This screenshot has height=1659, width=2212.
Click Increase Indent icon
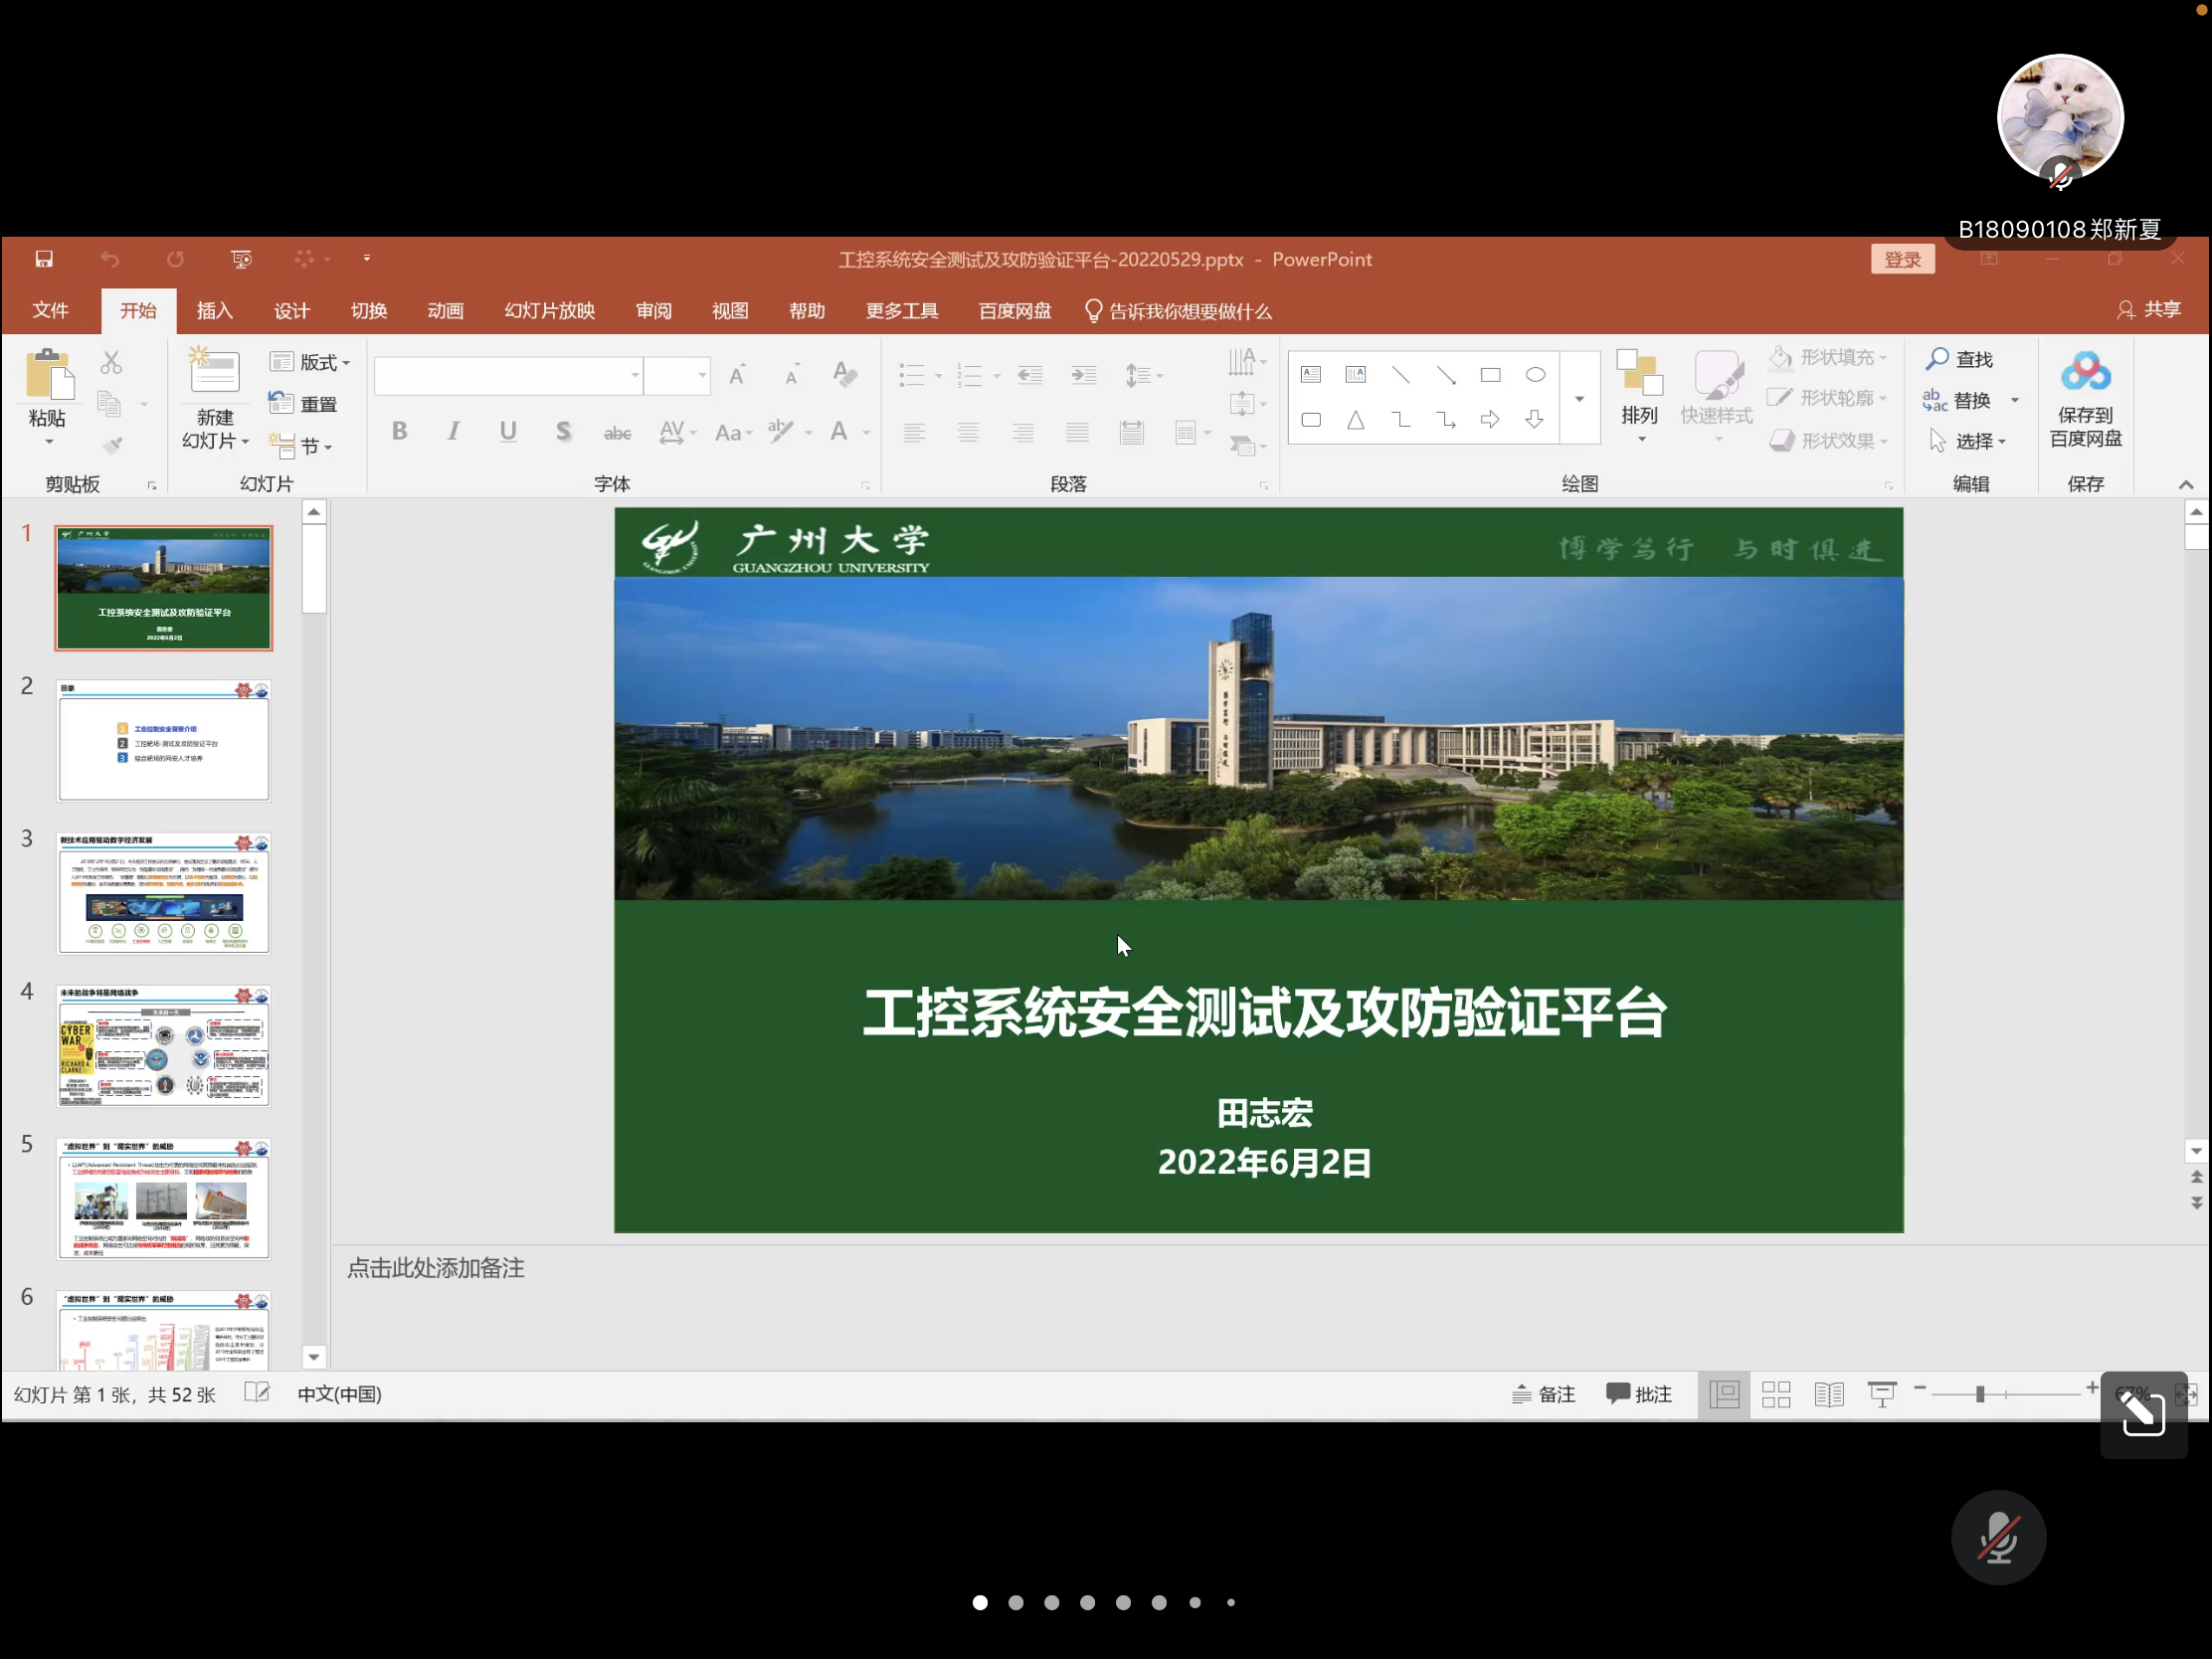1084,375
